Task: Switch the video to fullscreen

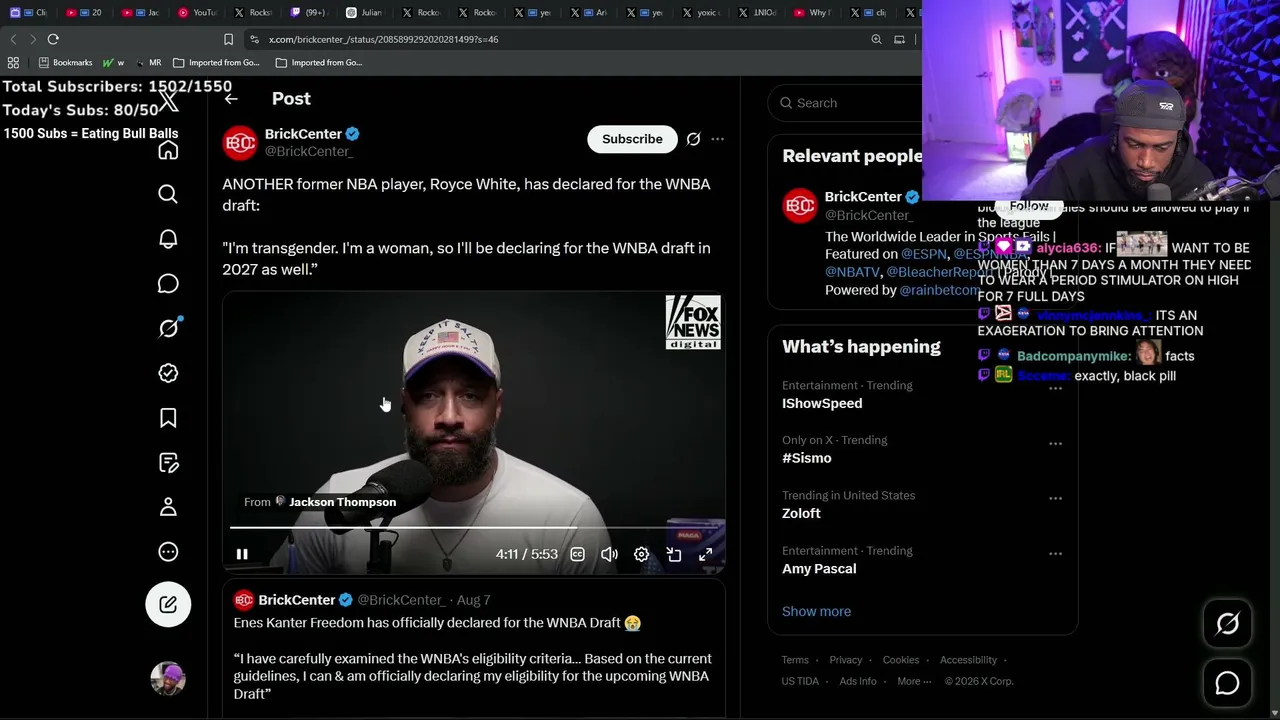Action: pos(706,554)
